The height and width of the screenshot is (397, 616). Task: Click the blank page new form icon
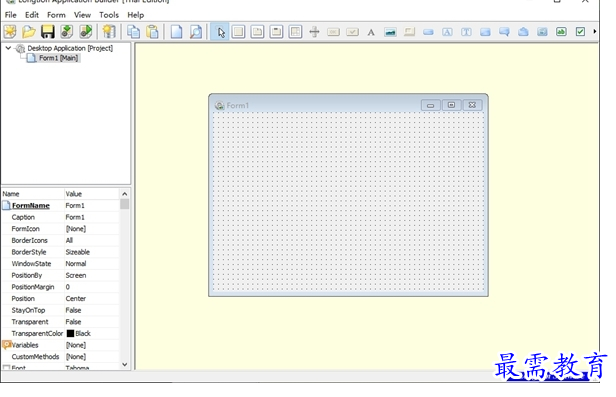176,31
